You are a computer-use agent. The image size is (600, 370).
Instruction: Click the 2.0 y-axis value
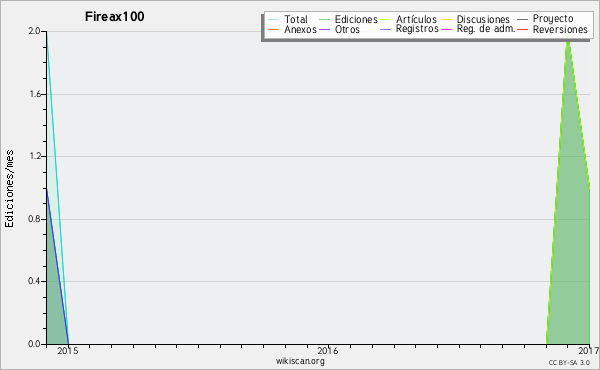tap(34, 31)
